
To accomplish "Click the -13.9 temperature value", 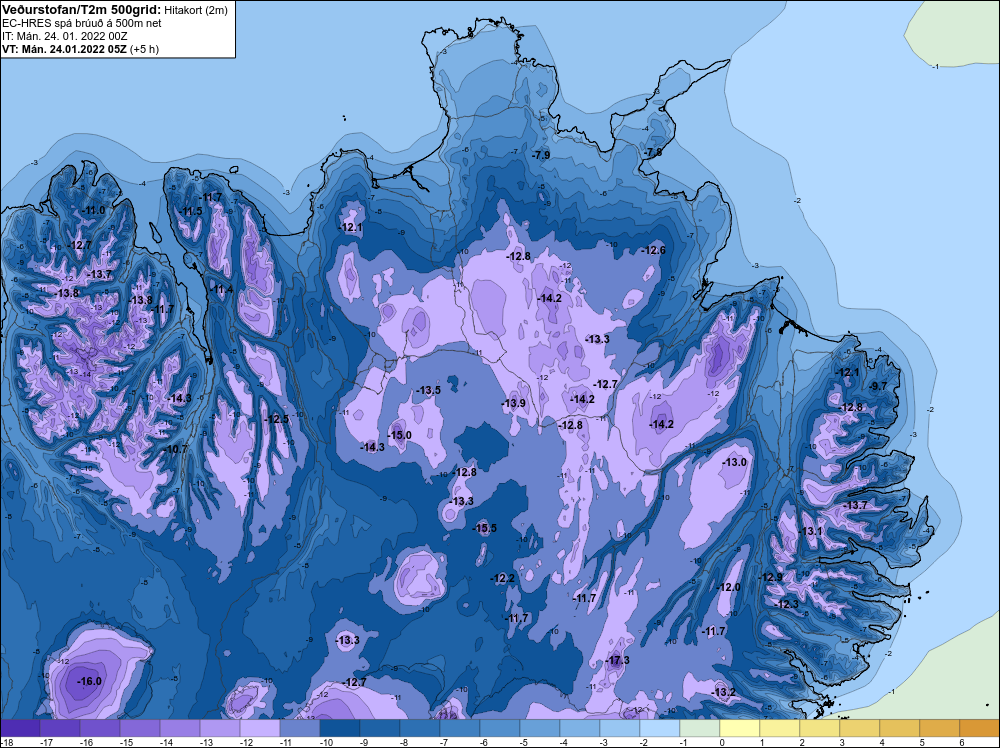I will click(514, 403).
